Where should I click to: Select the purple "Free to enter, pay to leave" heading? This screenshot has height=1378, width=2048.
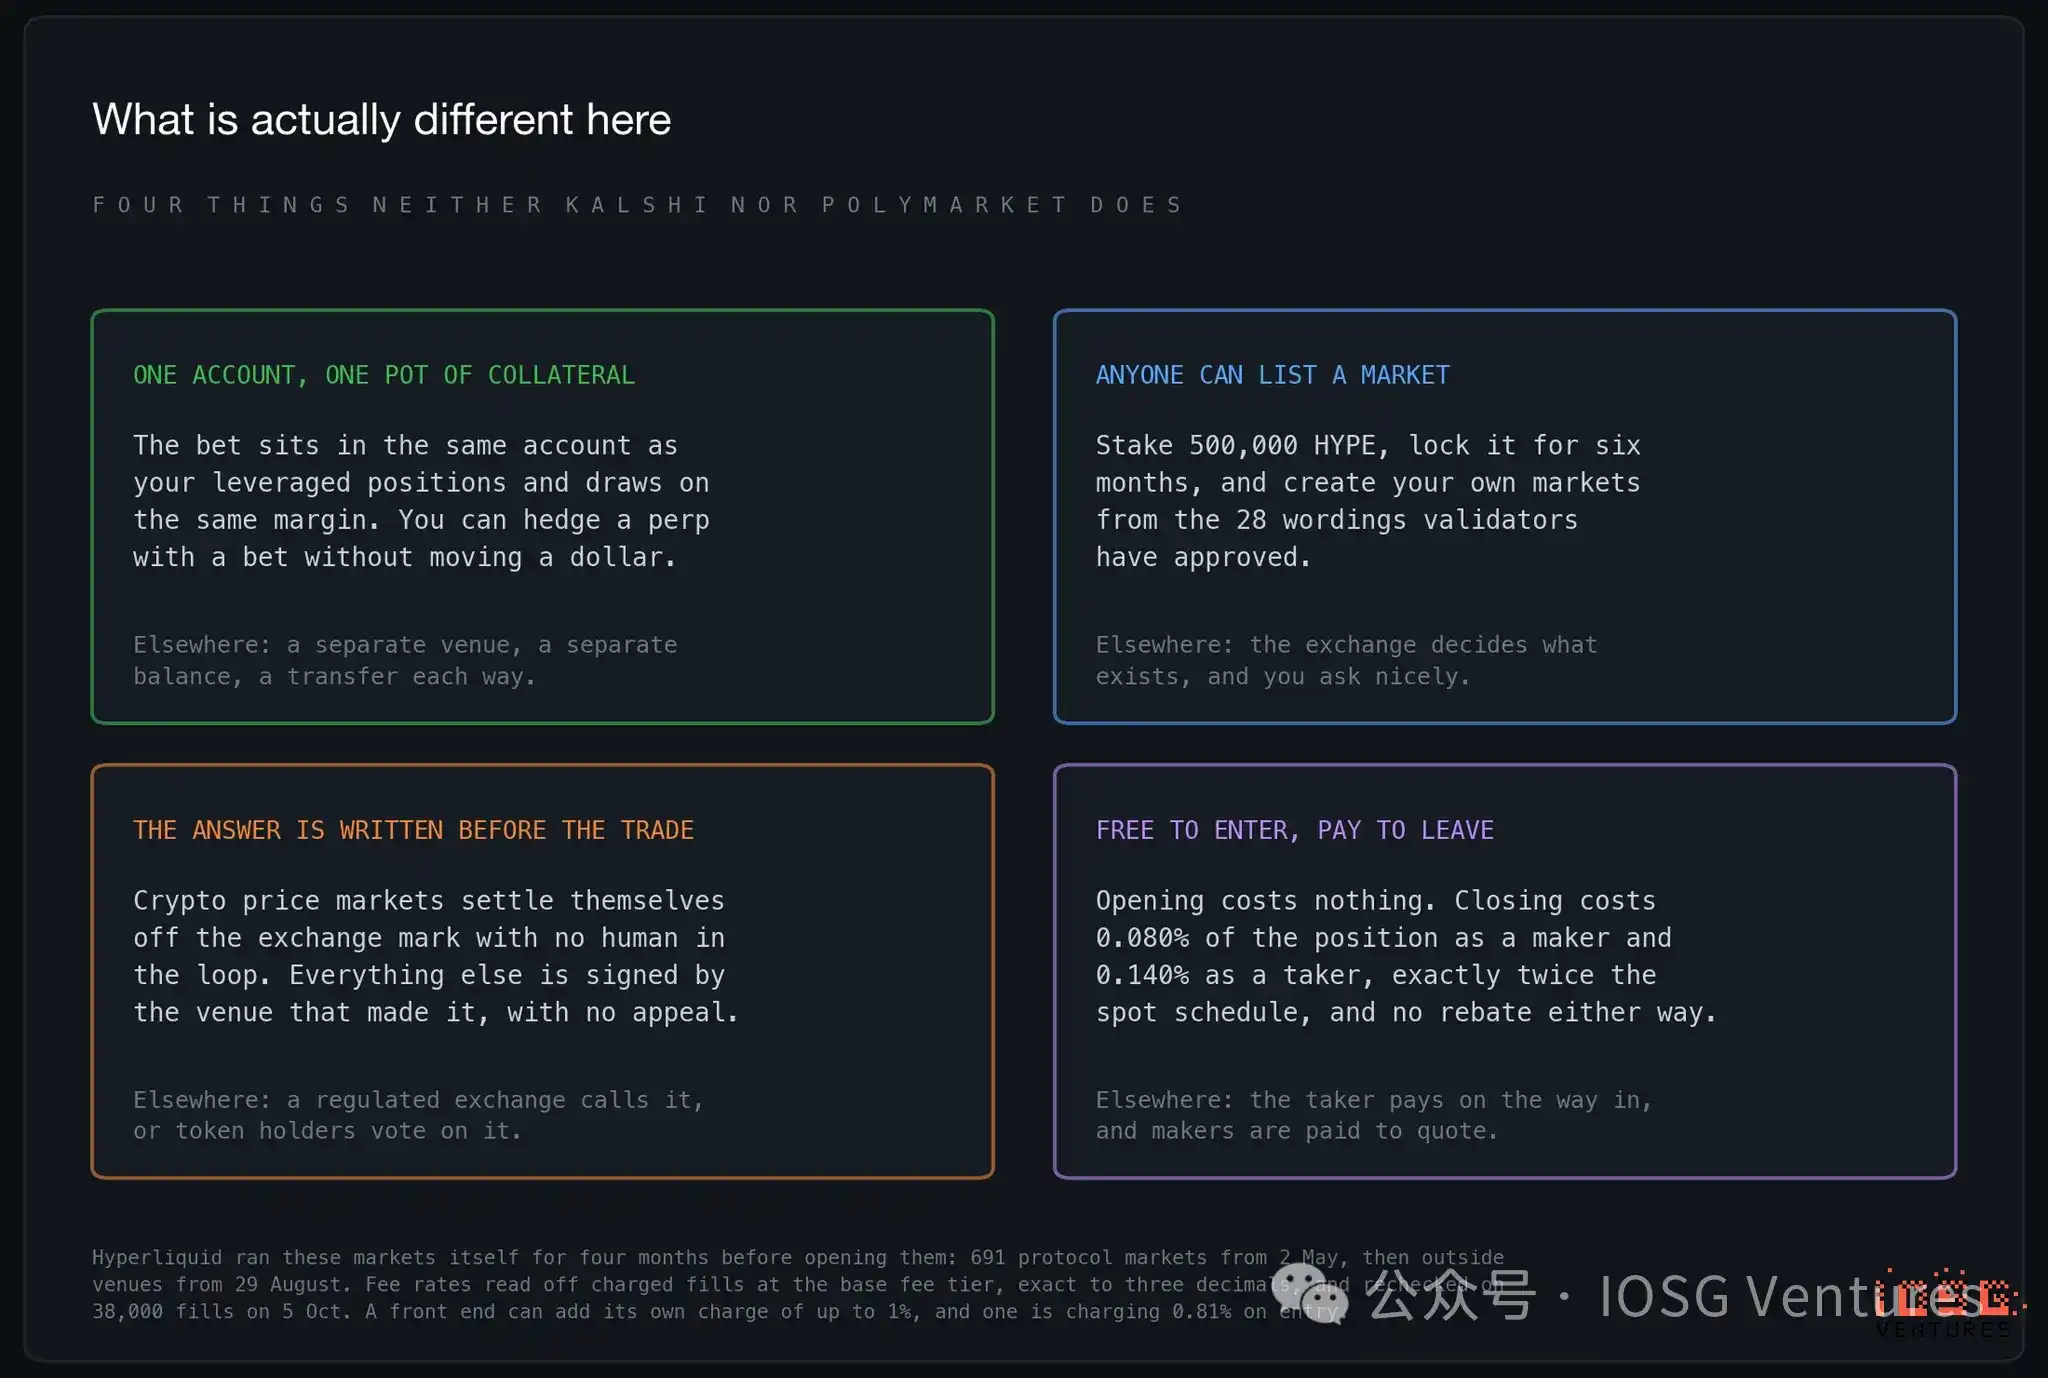click(1294, 830)
